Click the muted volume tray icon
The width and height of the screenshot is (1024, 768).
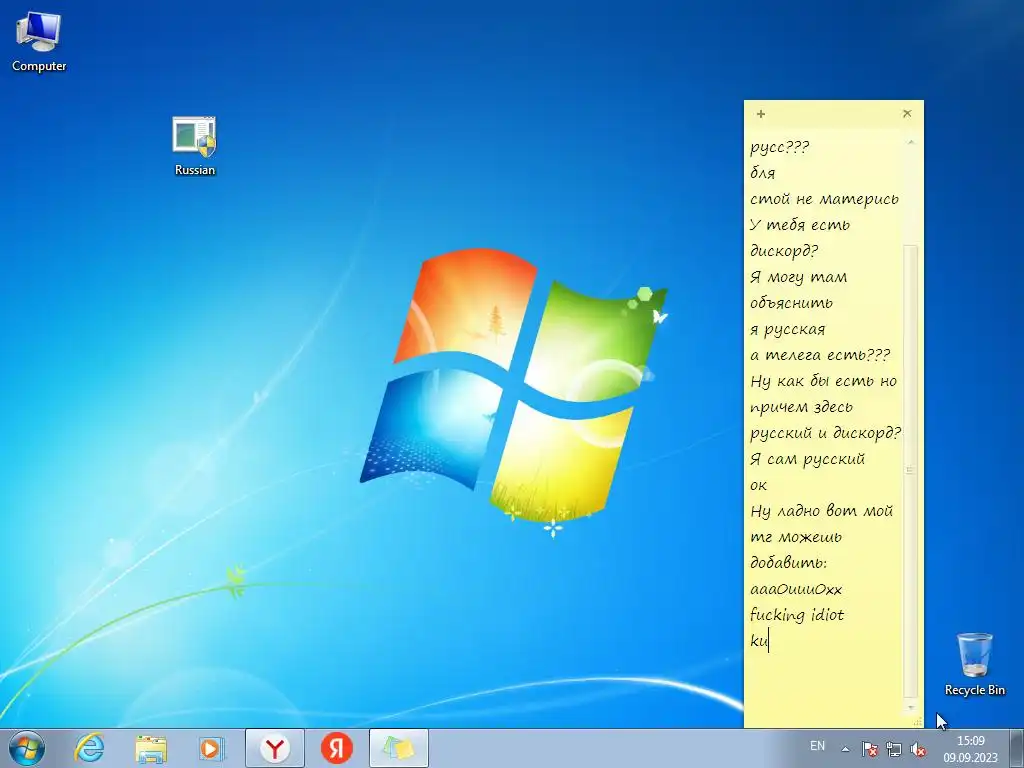pyautogui.click(x=918, y=749)
